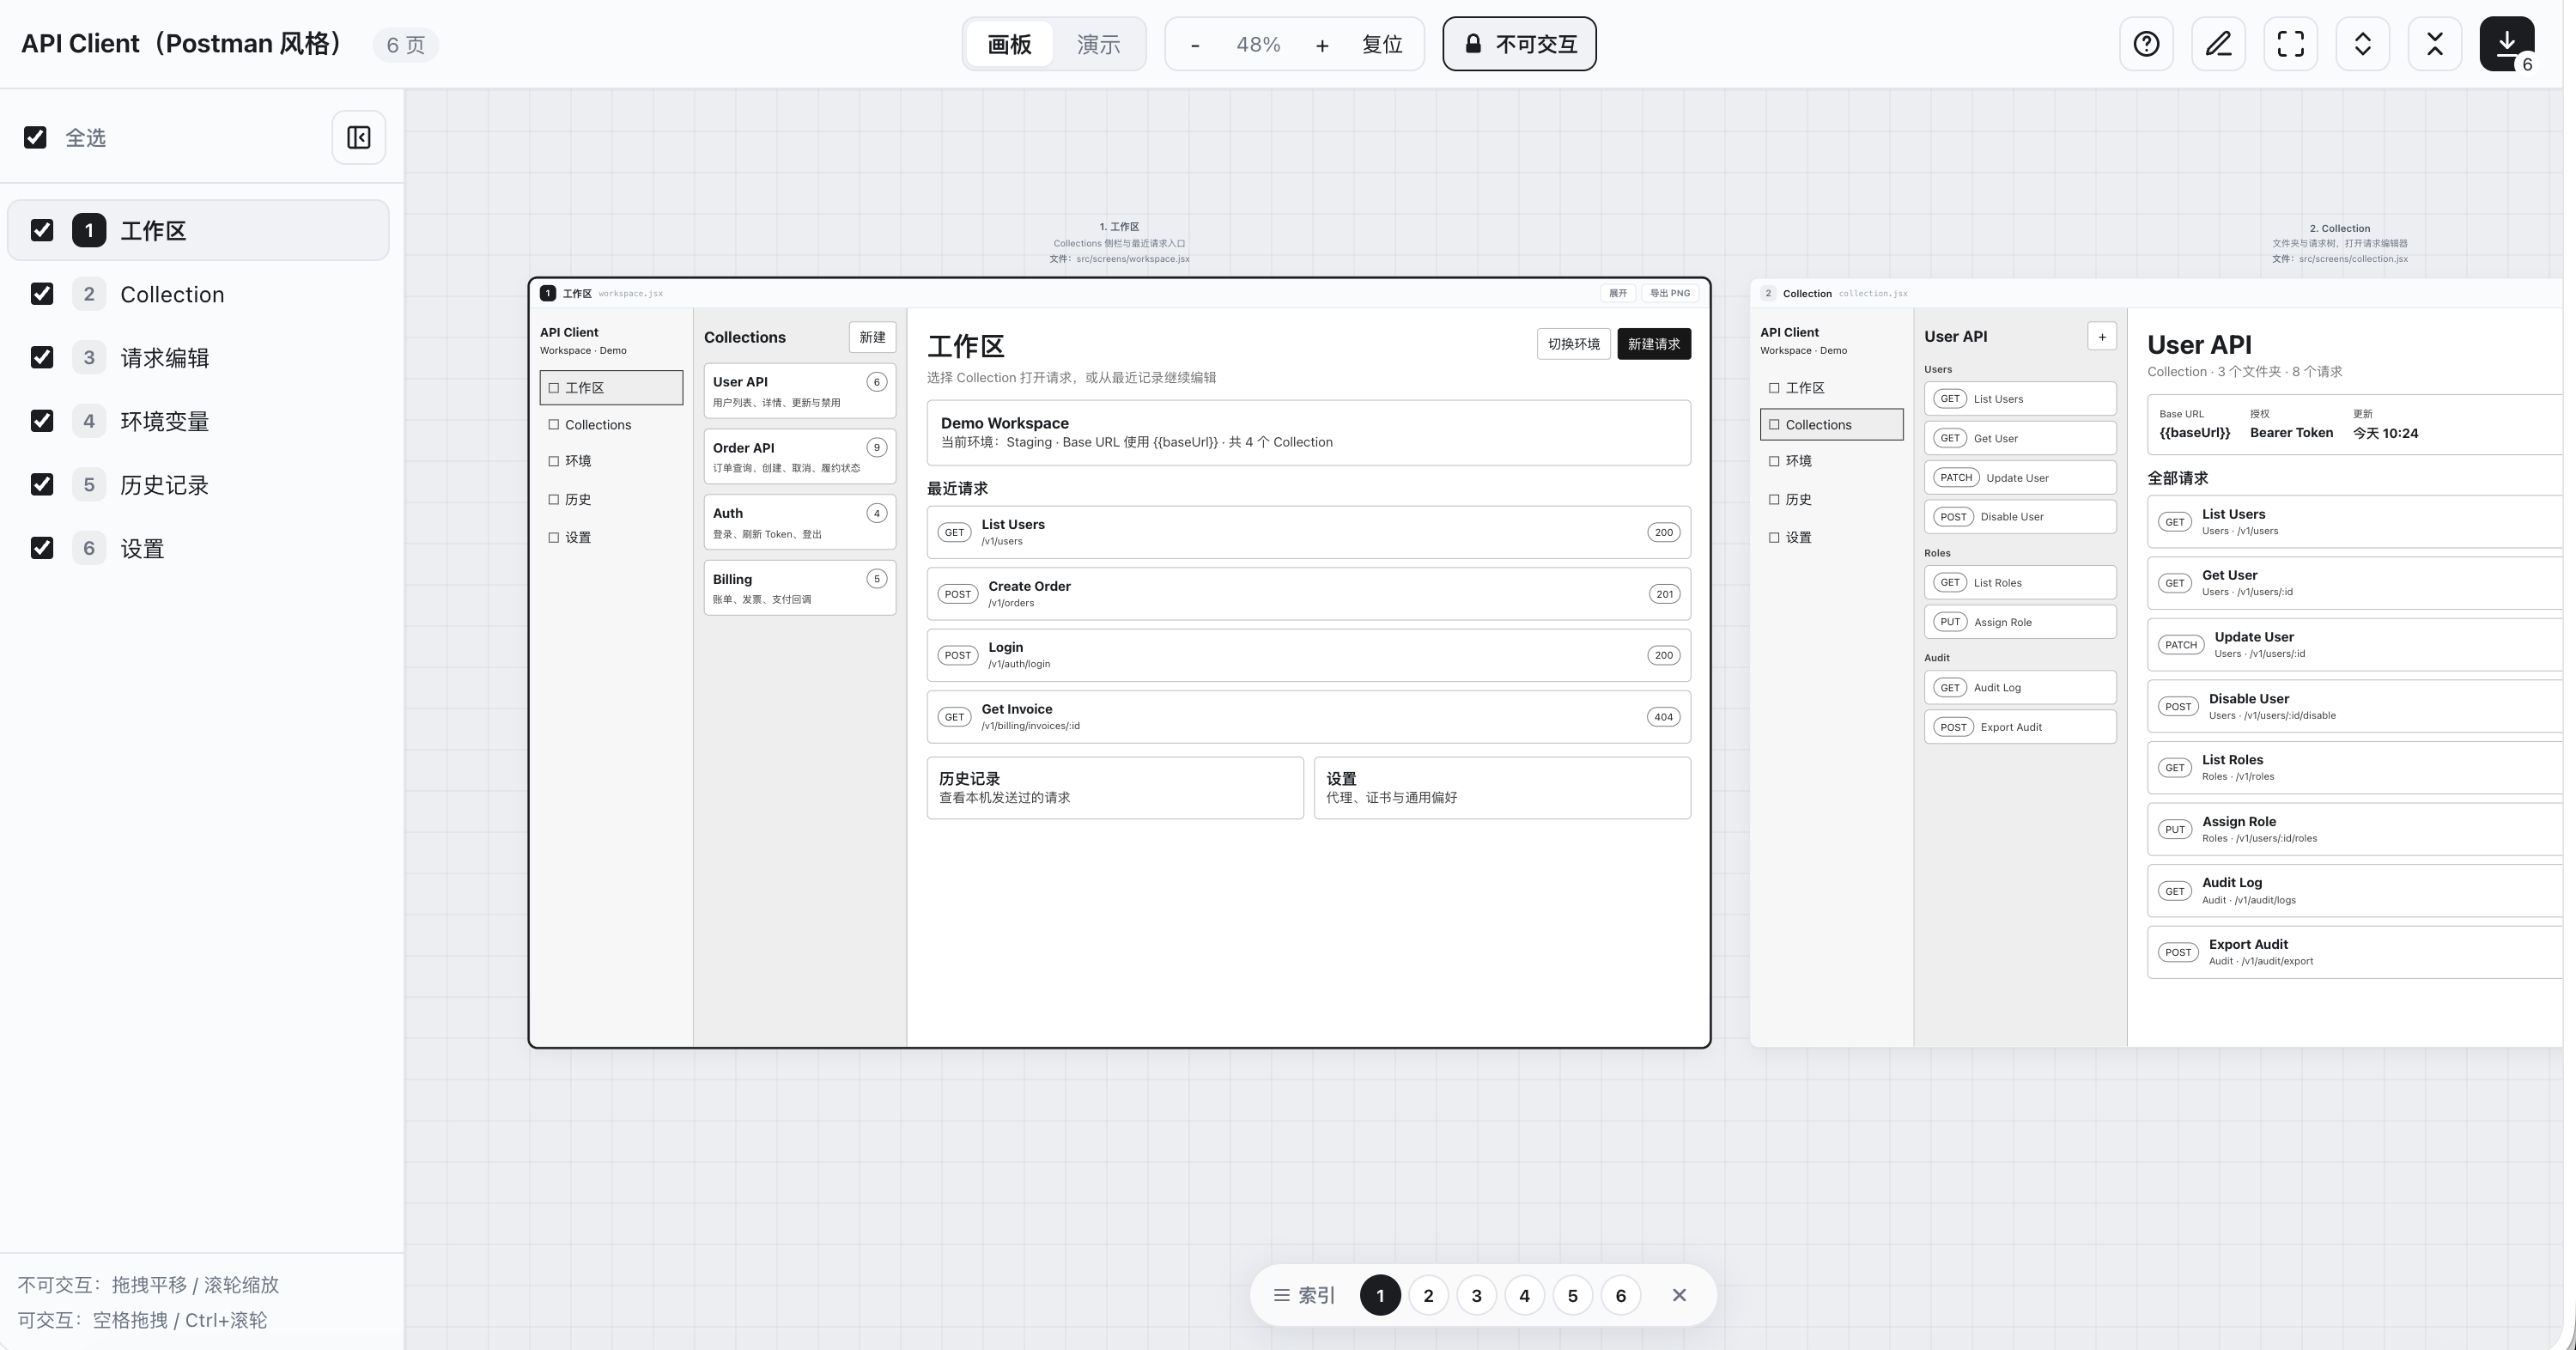Open User API collection card
Image resolution: width=2576 pixels, height=1350 pixels.
799,390
